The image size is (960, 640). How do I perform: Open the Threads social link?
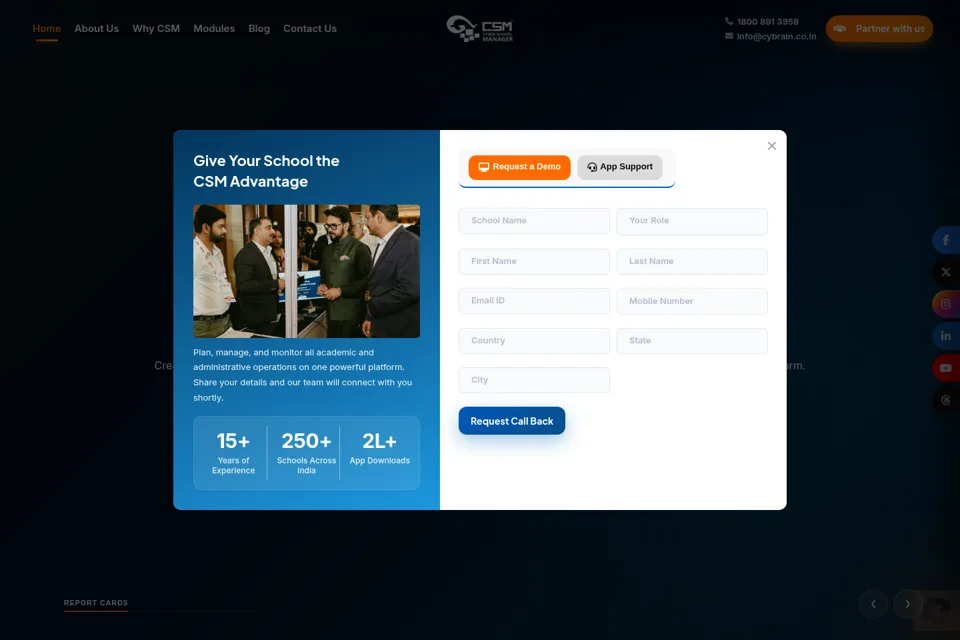(x=946, y=400)
